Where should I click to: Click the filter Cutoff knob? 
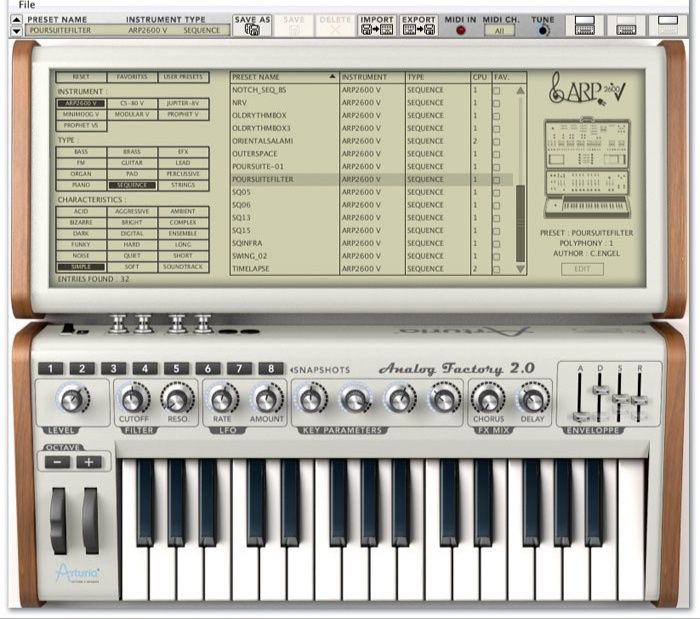point(133,399)
